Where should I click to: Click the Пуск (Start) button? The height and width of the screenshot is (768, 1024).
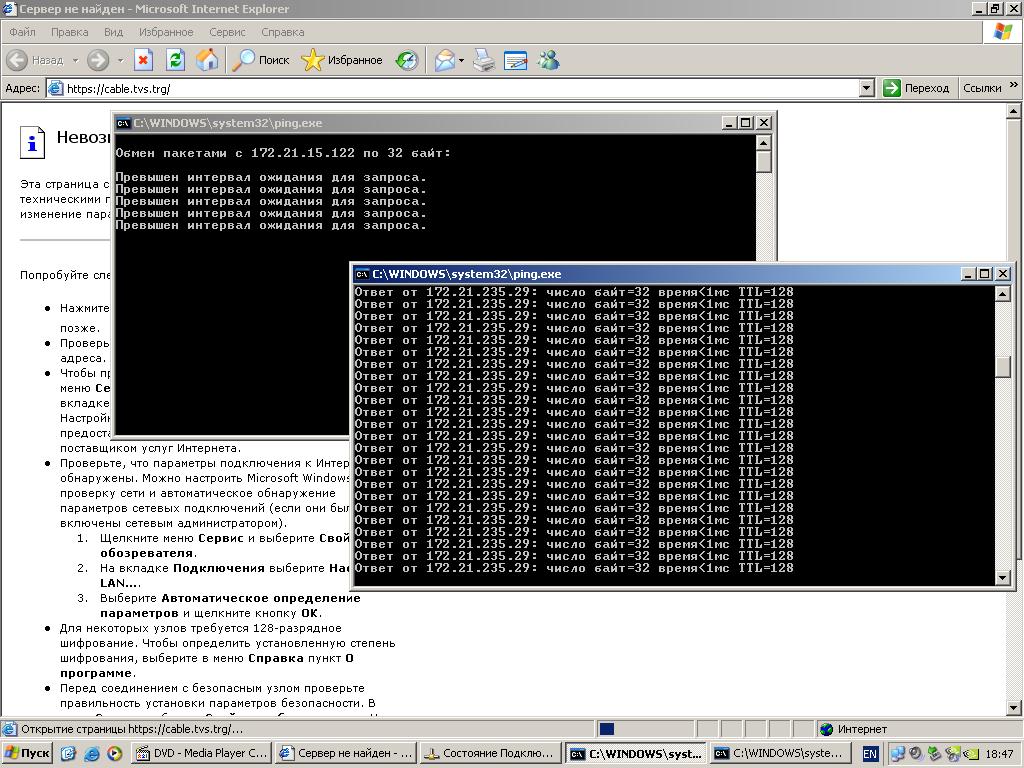[x=27, y=753]
